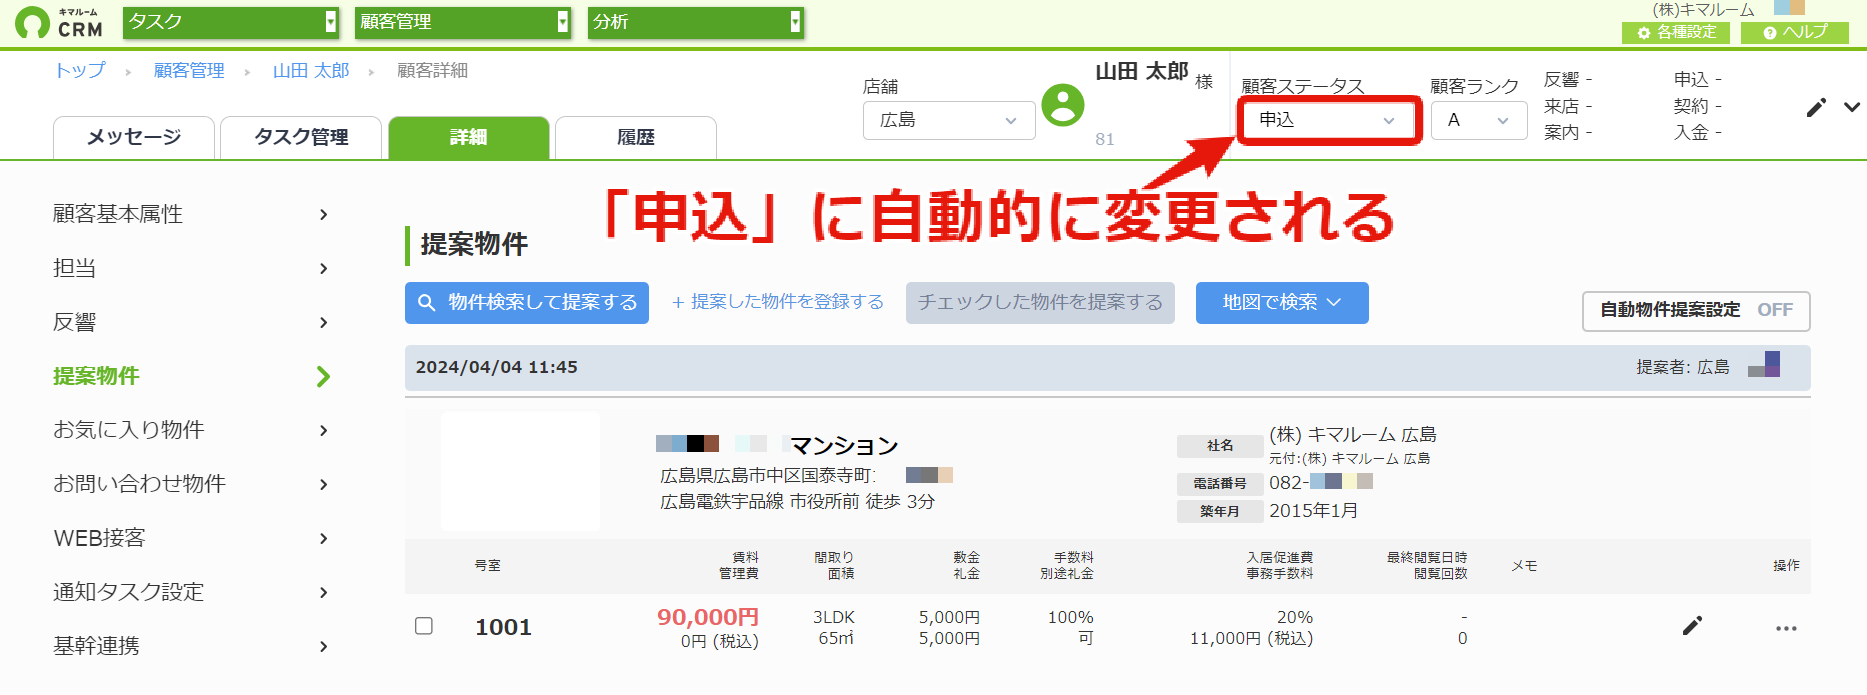
Task: Open 顧客基本属性 in sidebar
Action: (x=190, y=214)
